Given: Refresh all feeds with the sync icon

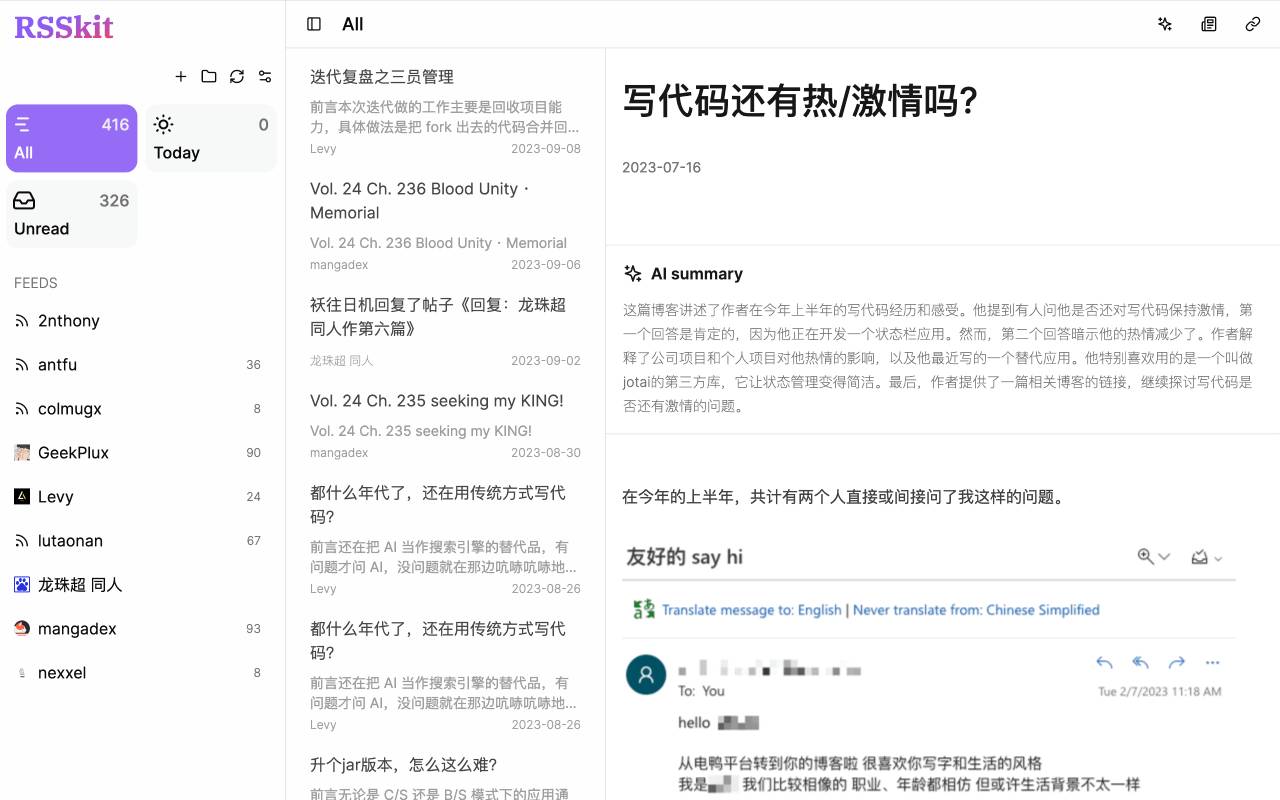Looking at the screenshot, I should click(x=237, y=76).
